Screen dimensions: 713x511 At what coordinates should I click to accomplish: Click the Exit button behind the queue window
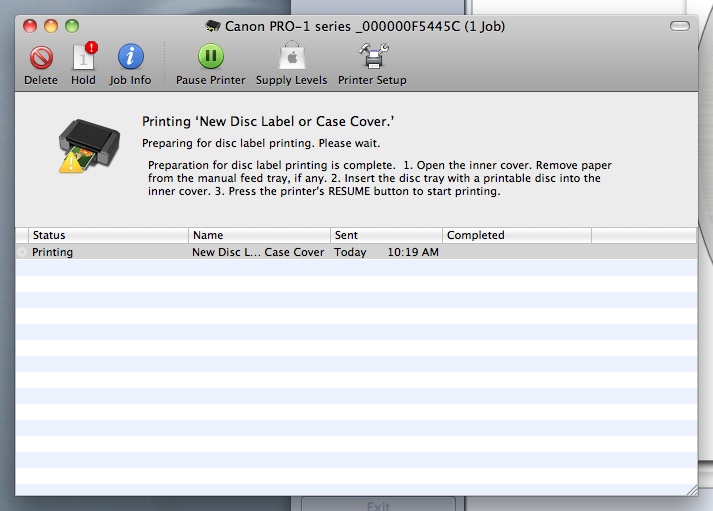tap(377, 505)
